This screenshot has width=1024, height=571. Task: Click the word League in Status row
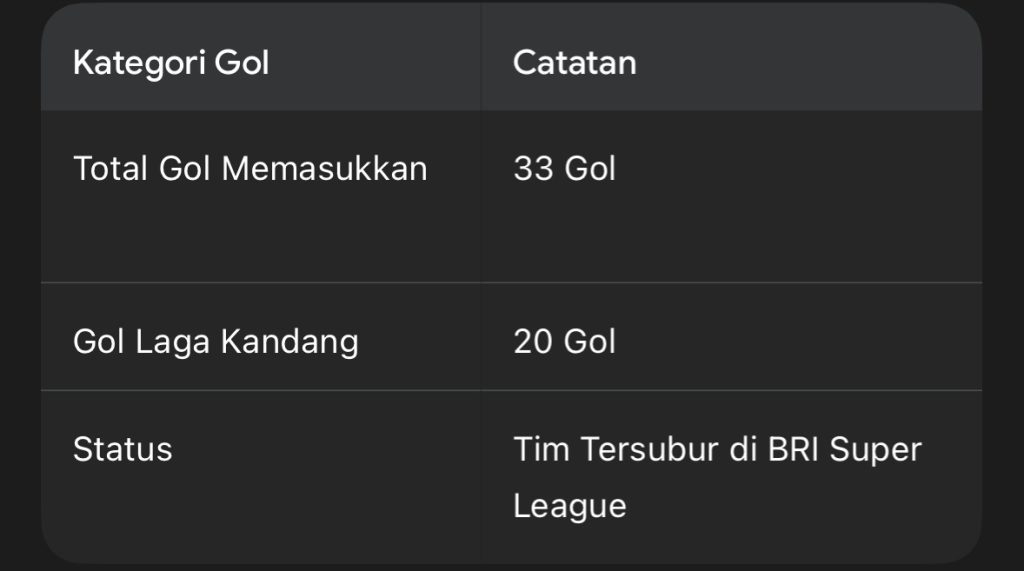click(x=569, y=506)
